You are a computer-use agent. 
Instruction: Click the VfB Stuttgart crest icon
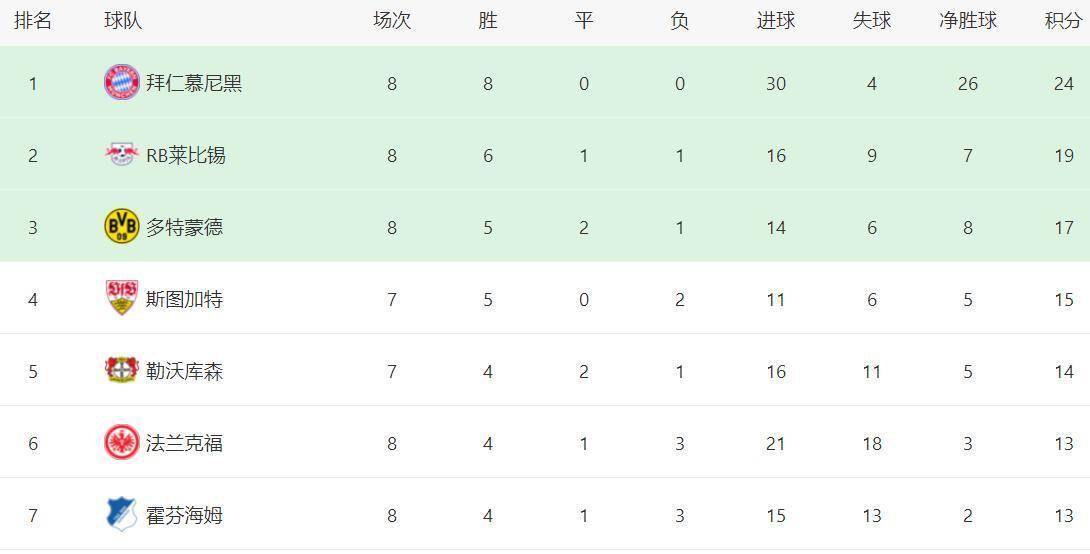[x=122, y=299]
